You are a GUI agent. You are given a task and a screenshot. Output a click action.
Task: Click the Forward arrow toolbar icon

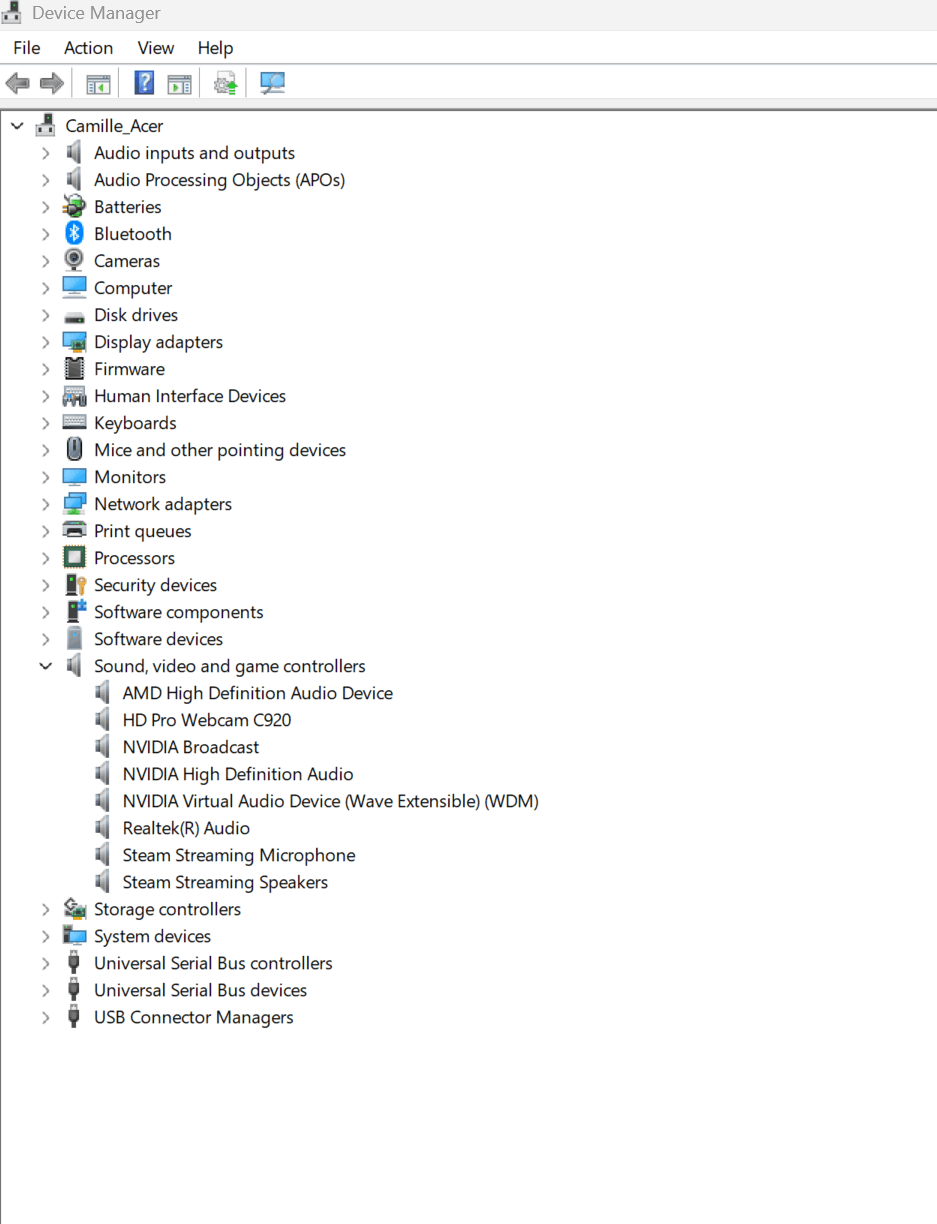point(51,83)
